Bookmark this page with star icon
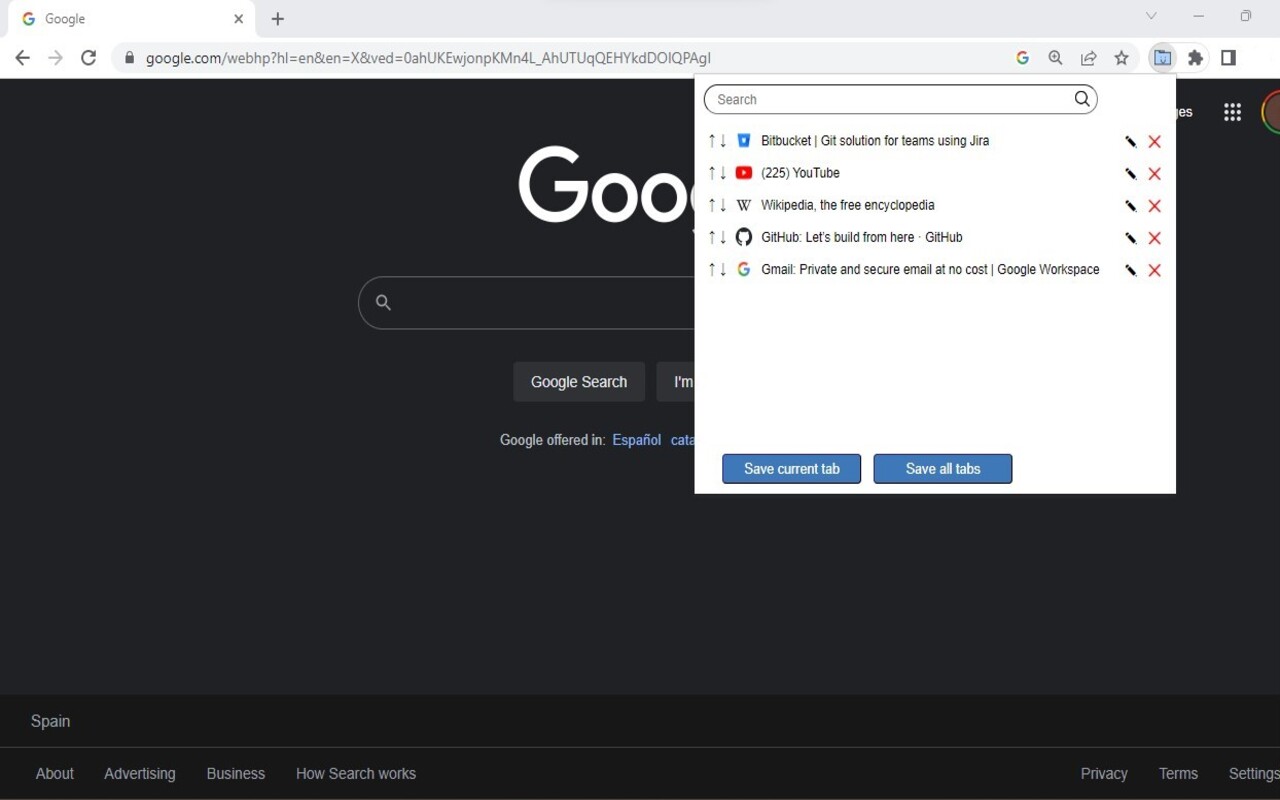 tap(1122, 58)
